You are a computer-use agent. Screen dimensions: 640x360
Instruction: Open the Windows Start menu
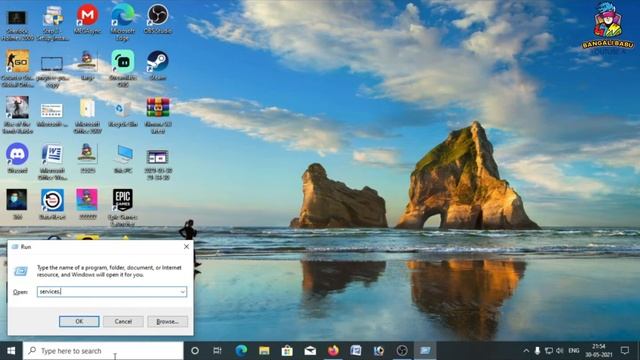point(11,351)
